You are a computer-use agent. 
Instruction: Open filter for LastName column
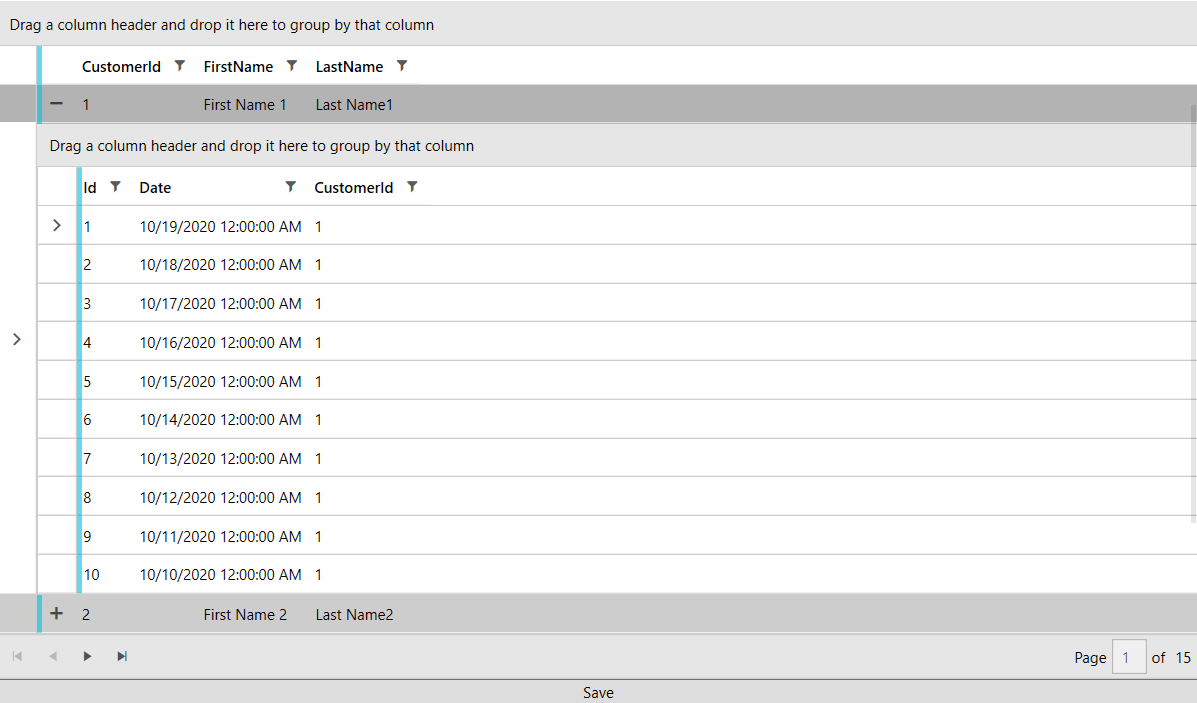(402, 66)
